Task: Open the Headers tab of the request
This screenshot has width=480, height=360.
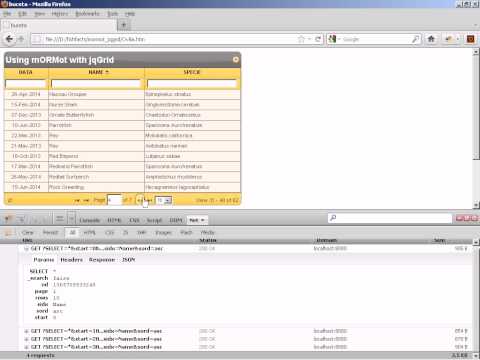Action: 72,260
